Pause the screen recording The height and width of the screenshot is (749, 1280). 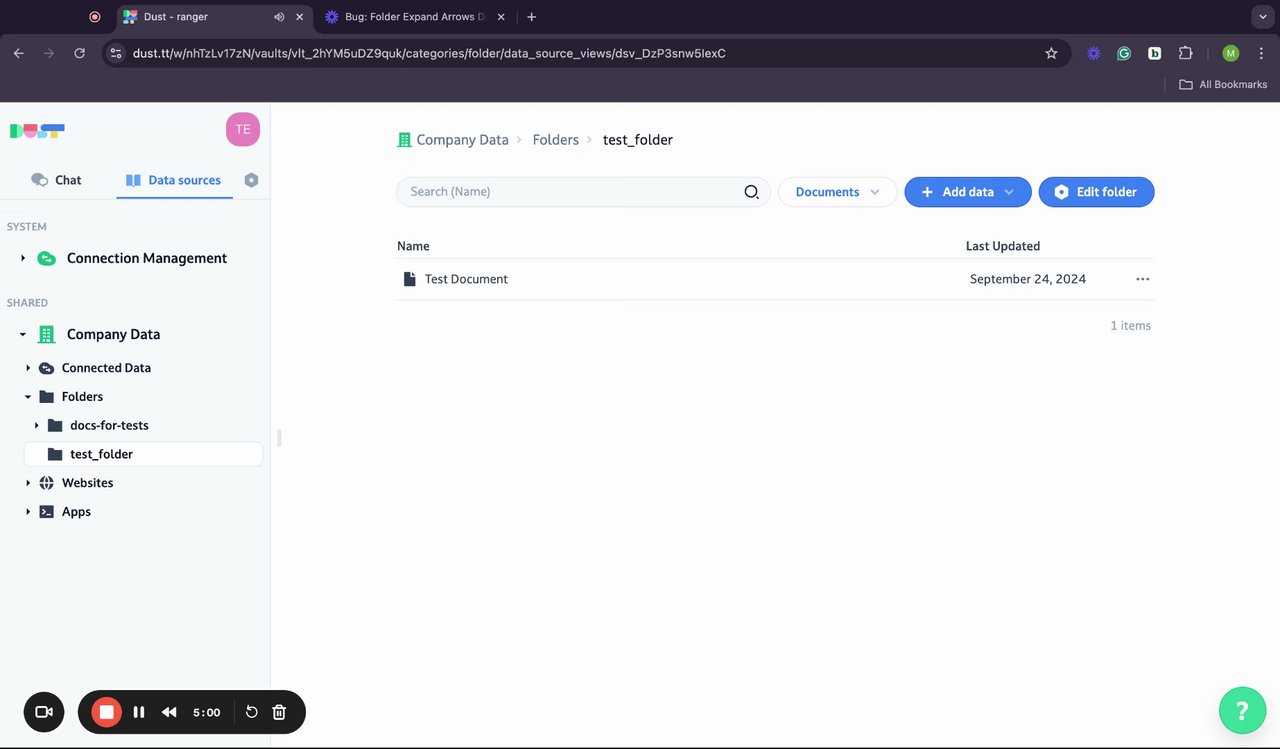pyautogui.click(x=139, y=712)
